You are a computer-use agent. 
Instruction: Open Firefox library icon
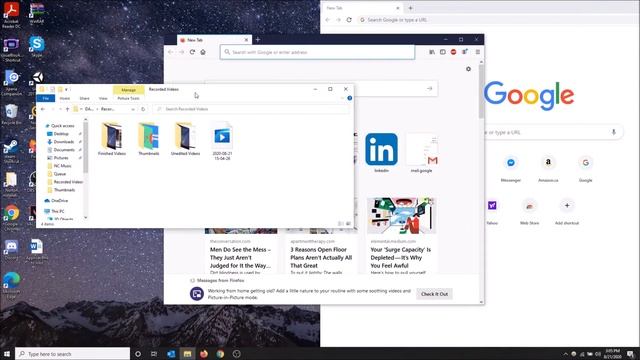click(432, 52)
